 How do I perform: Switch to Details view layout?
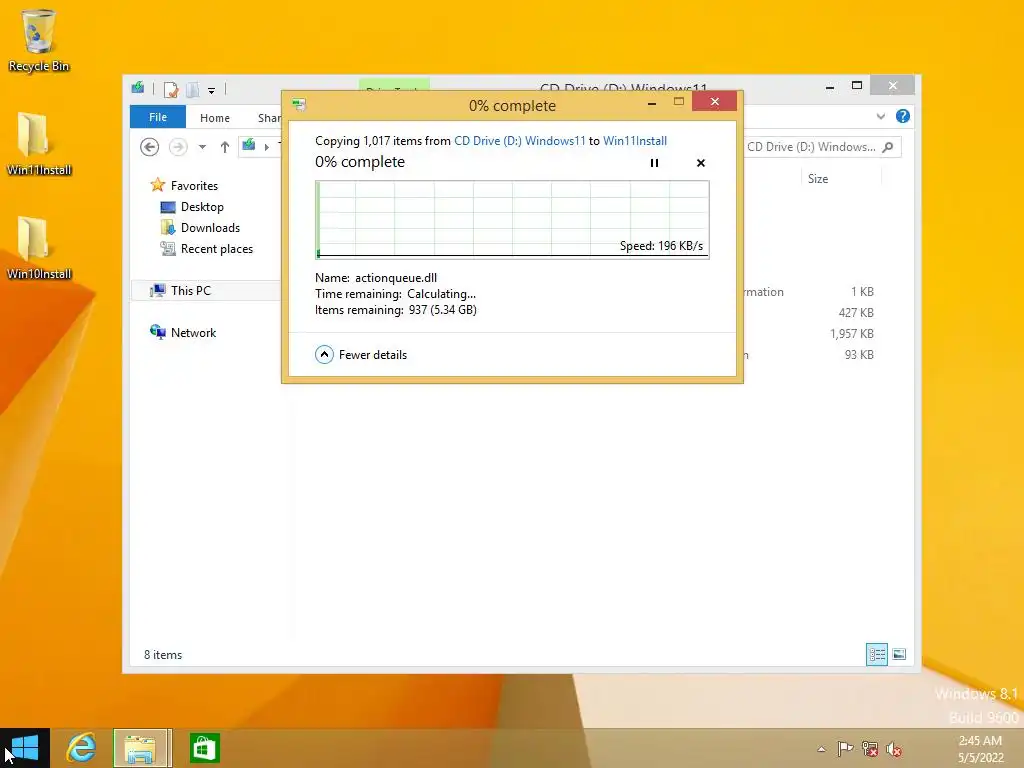tap(876, 654)
